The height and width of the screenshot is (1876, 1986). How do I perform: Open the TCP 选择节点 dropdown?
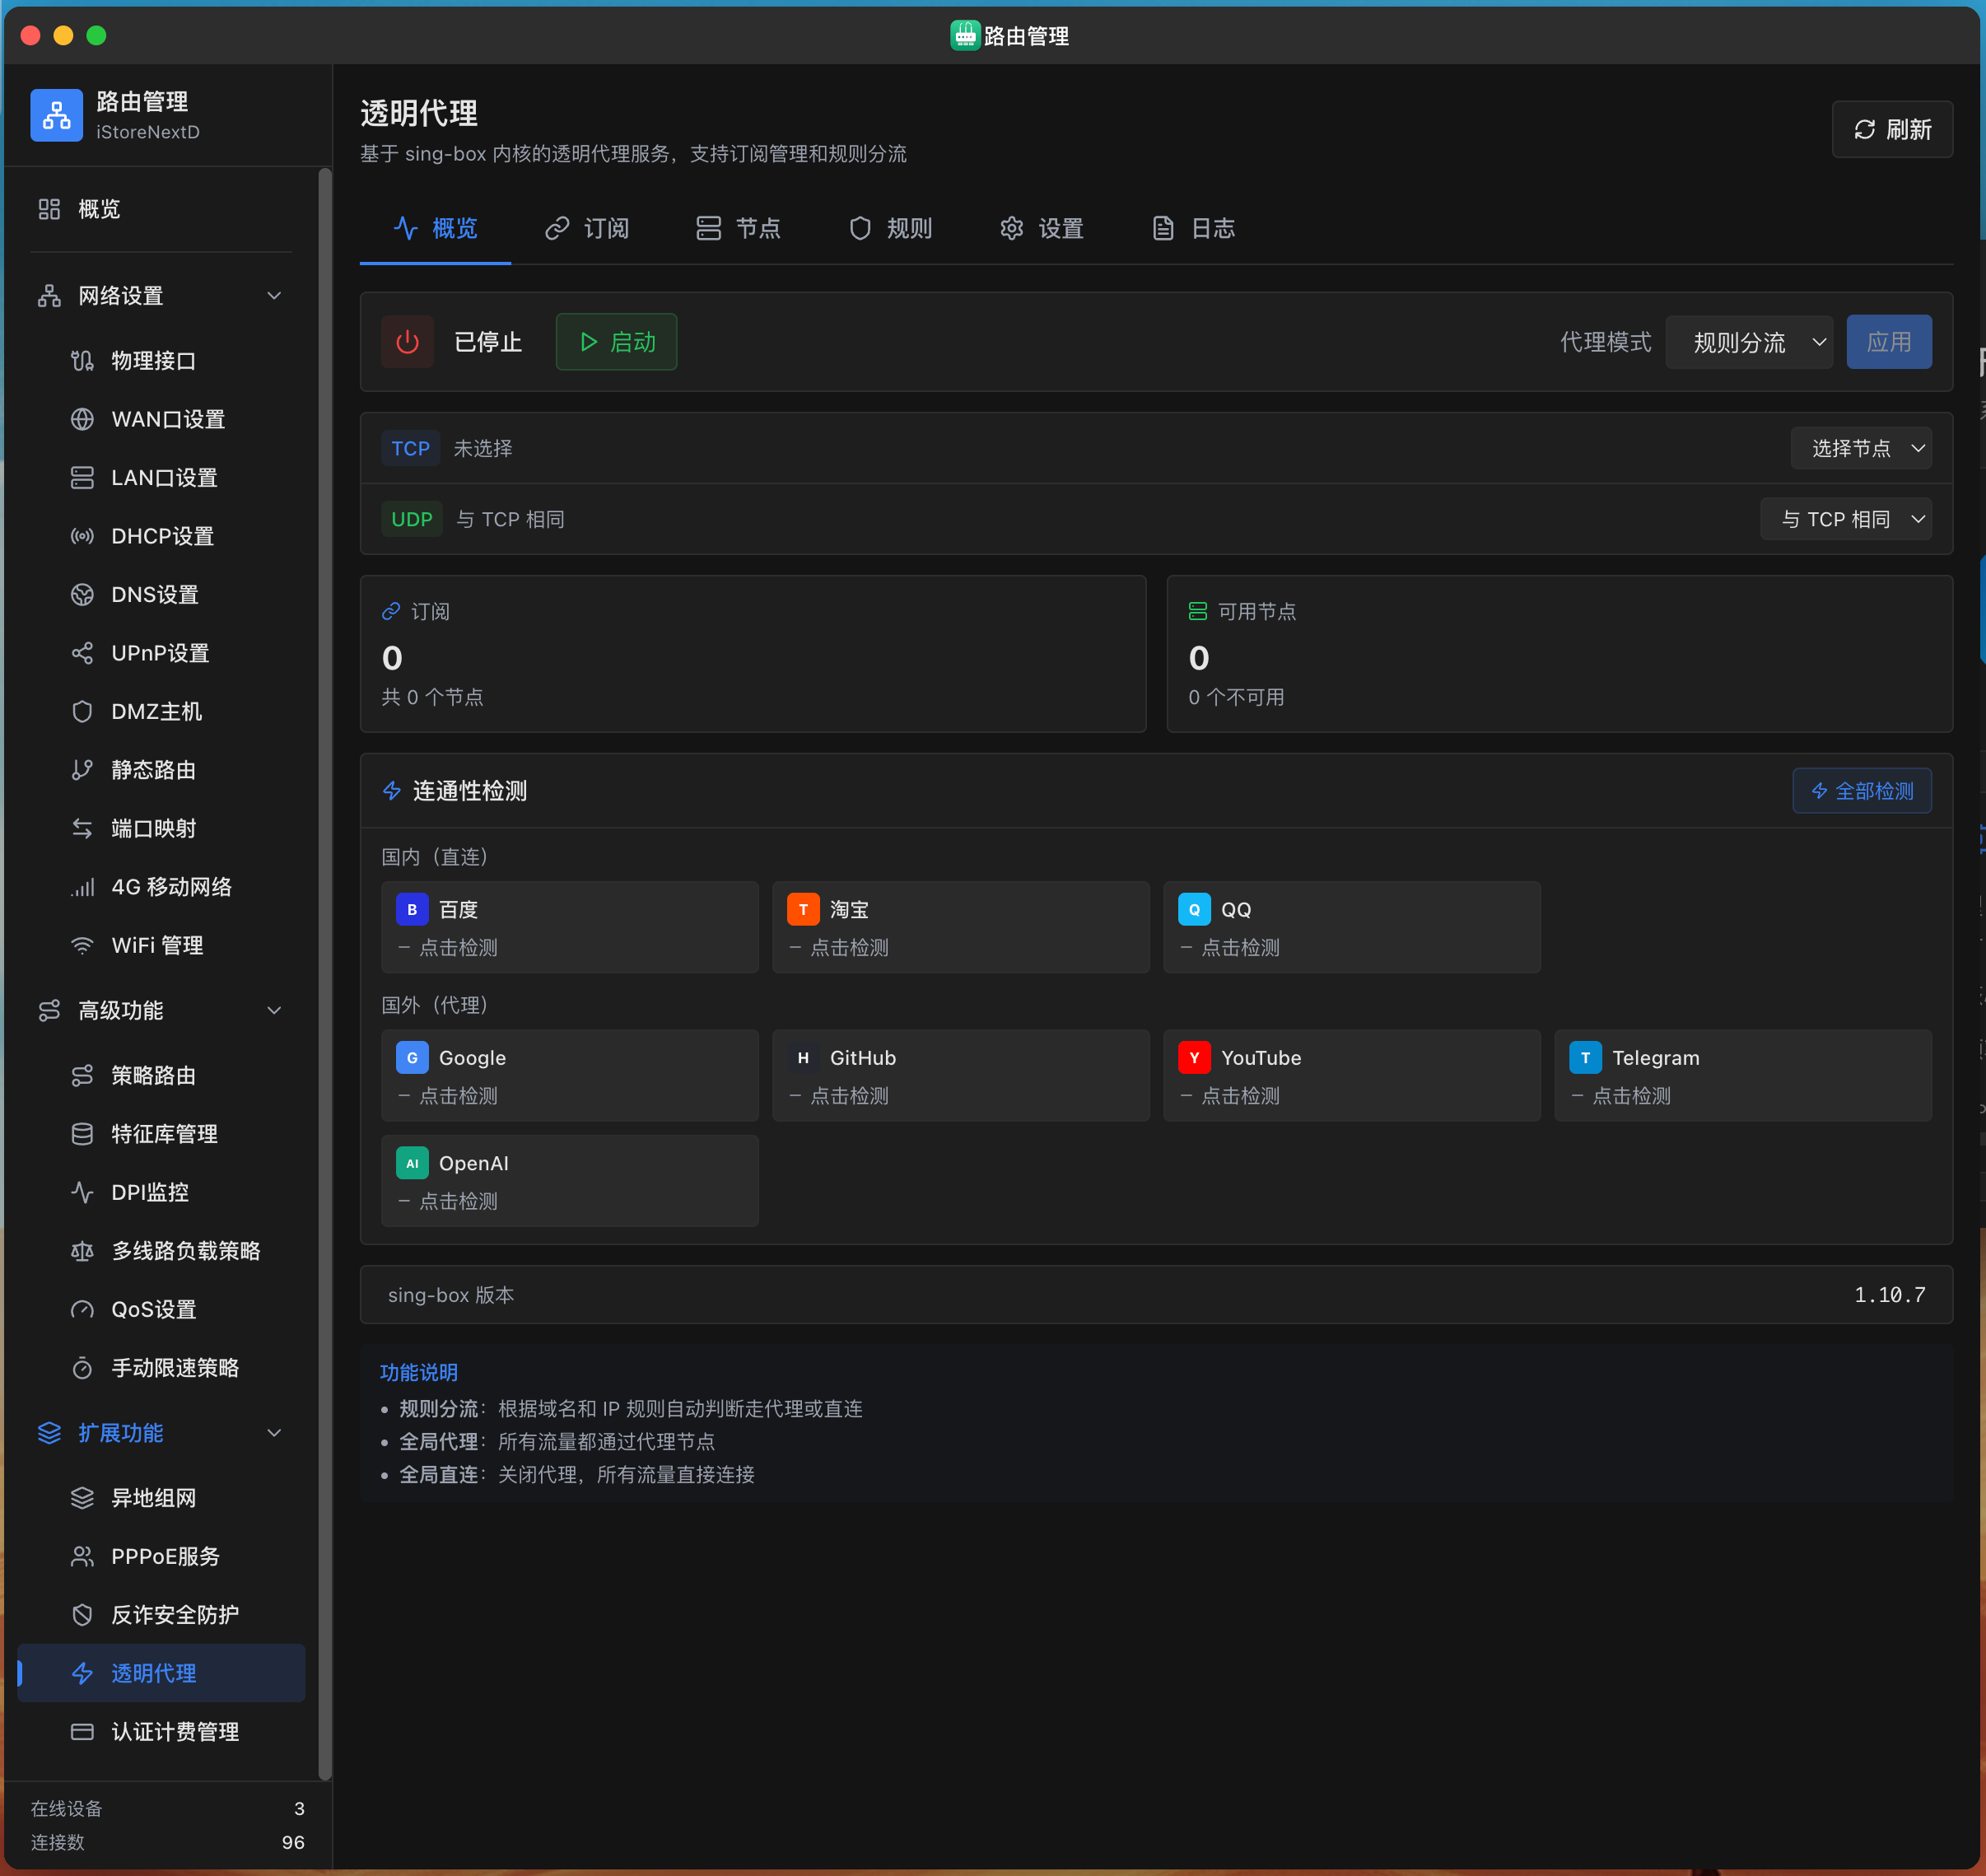click(1860, 448)
